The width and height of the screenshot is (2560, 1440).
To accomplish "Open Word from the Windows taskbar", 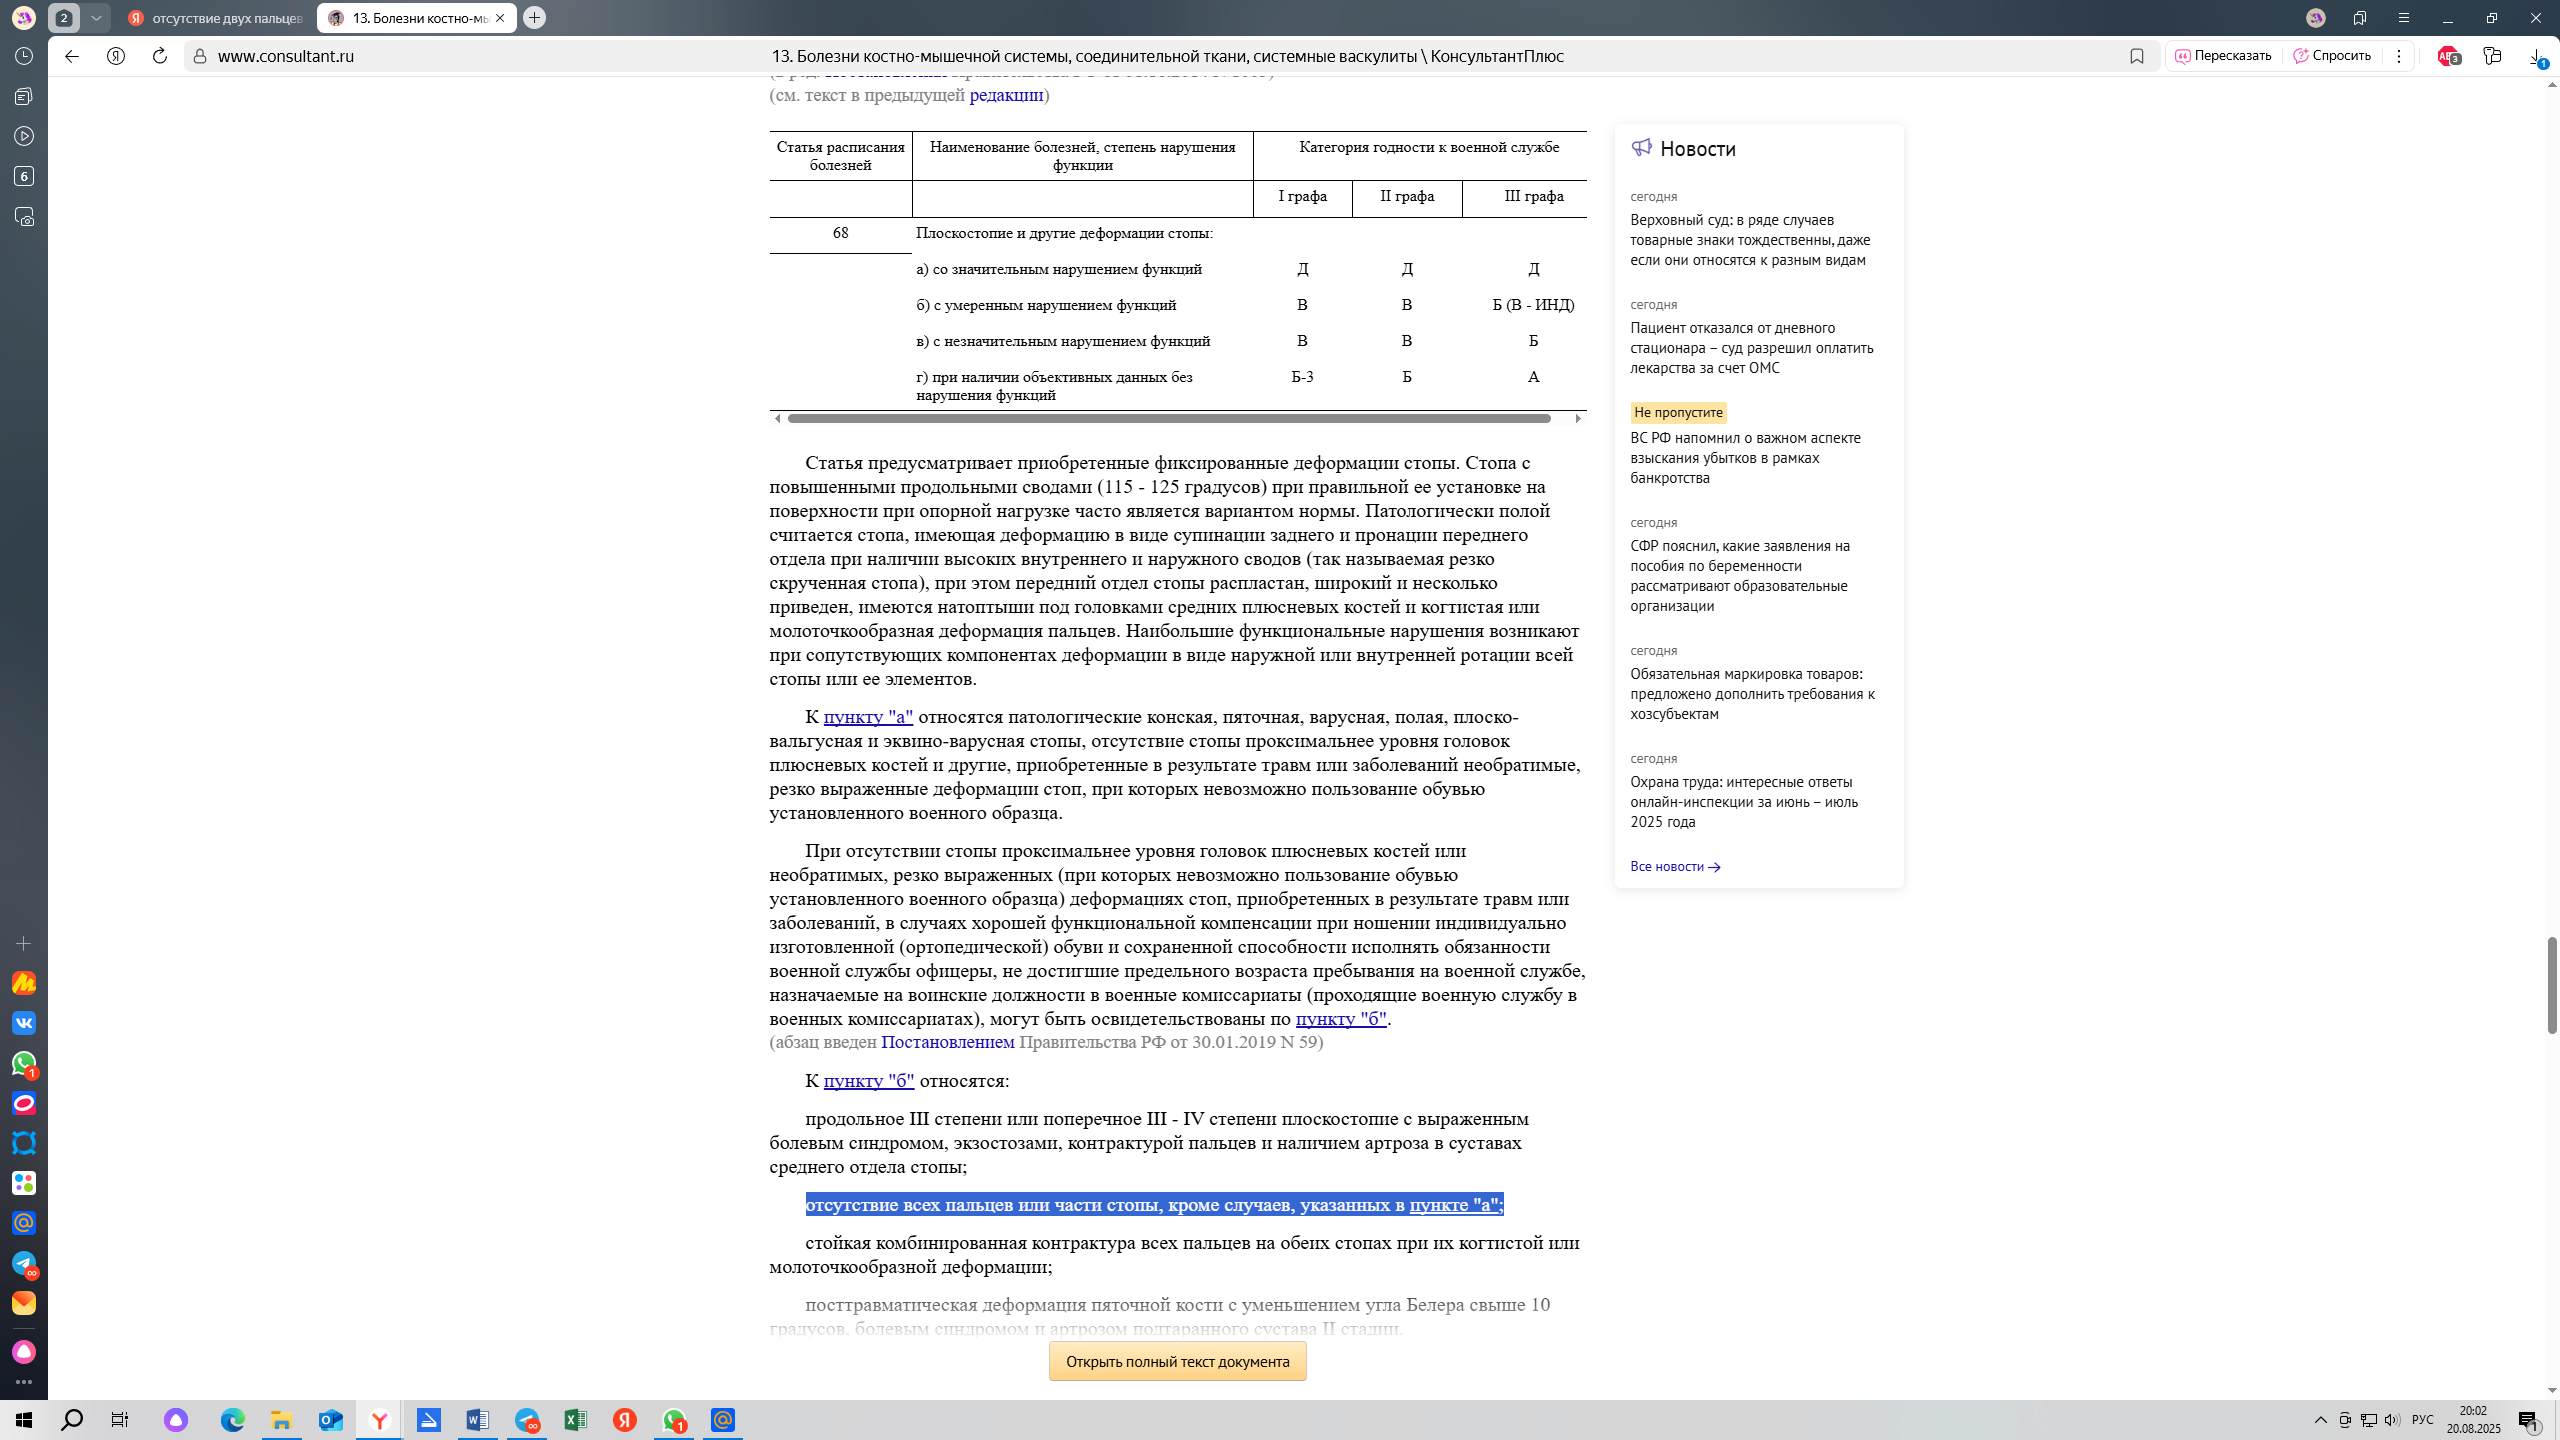I will [477, 1420].
